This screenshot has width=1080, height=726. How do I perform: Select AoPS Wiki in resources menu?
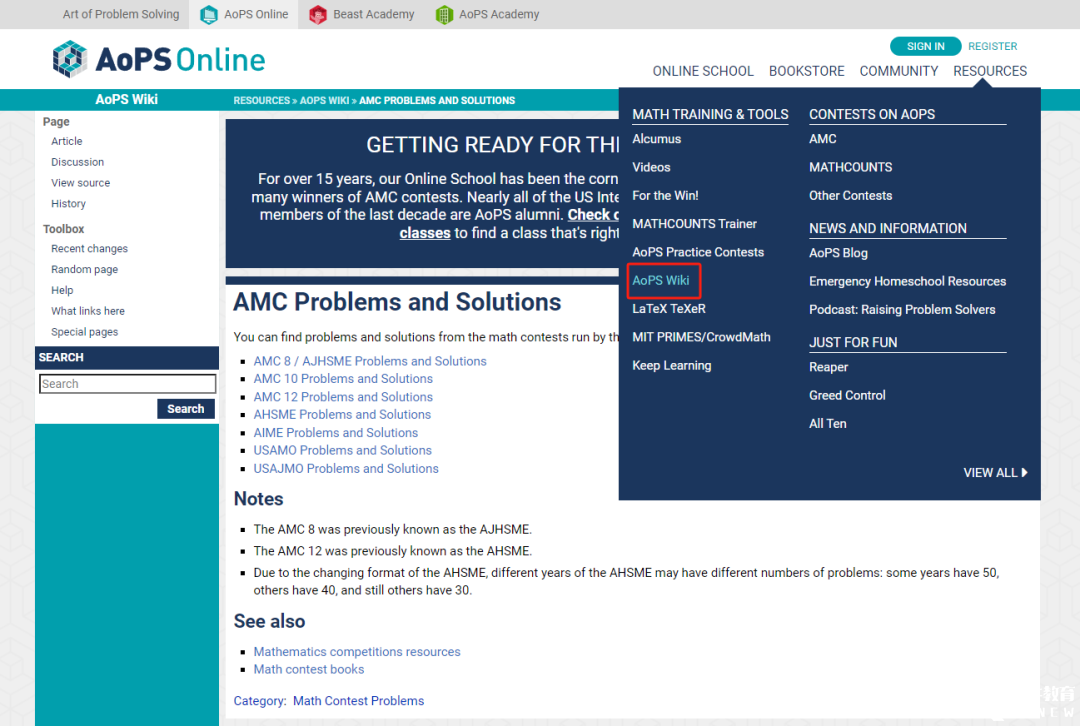pyautogui.click(x=661, y=281)
